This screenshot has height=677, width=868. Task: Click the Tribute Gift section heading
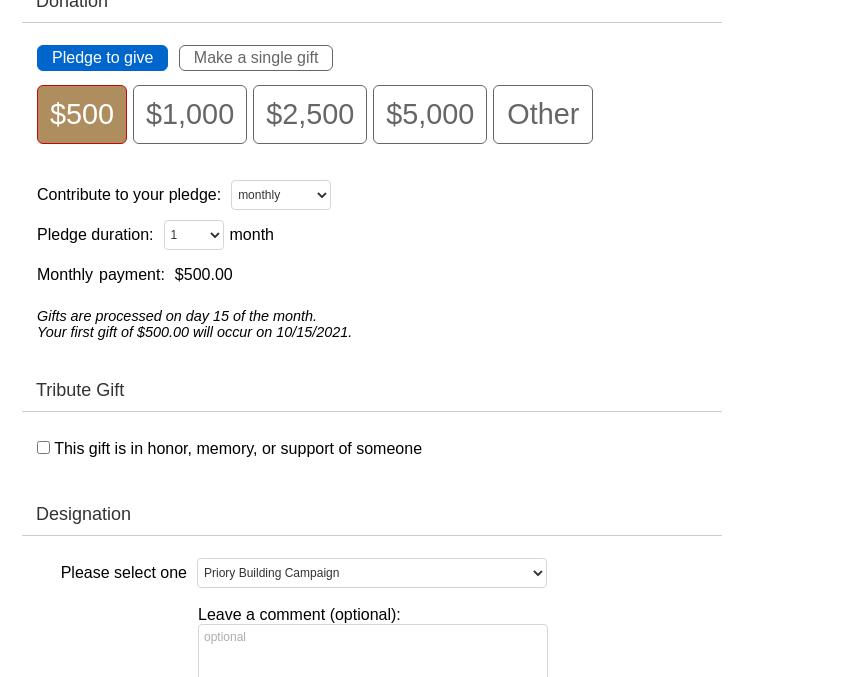80,390
